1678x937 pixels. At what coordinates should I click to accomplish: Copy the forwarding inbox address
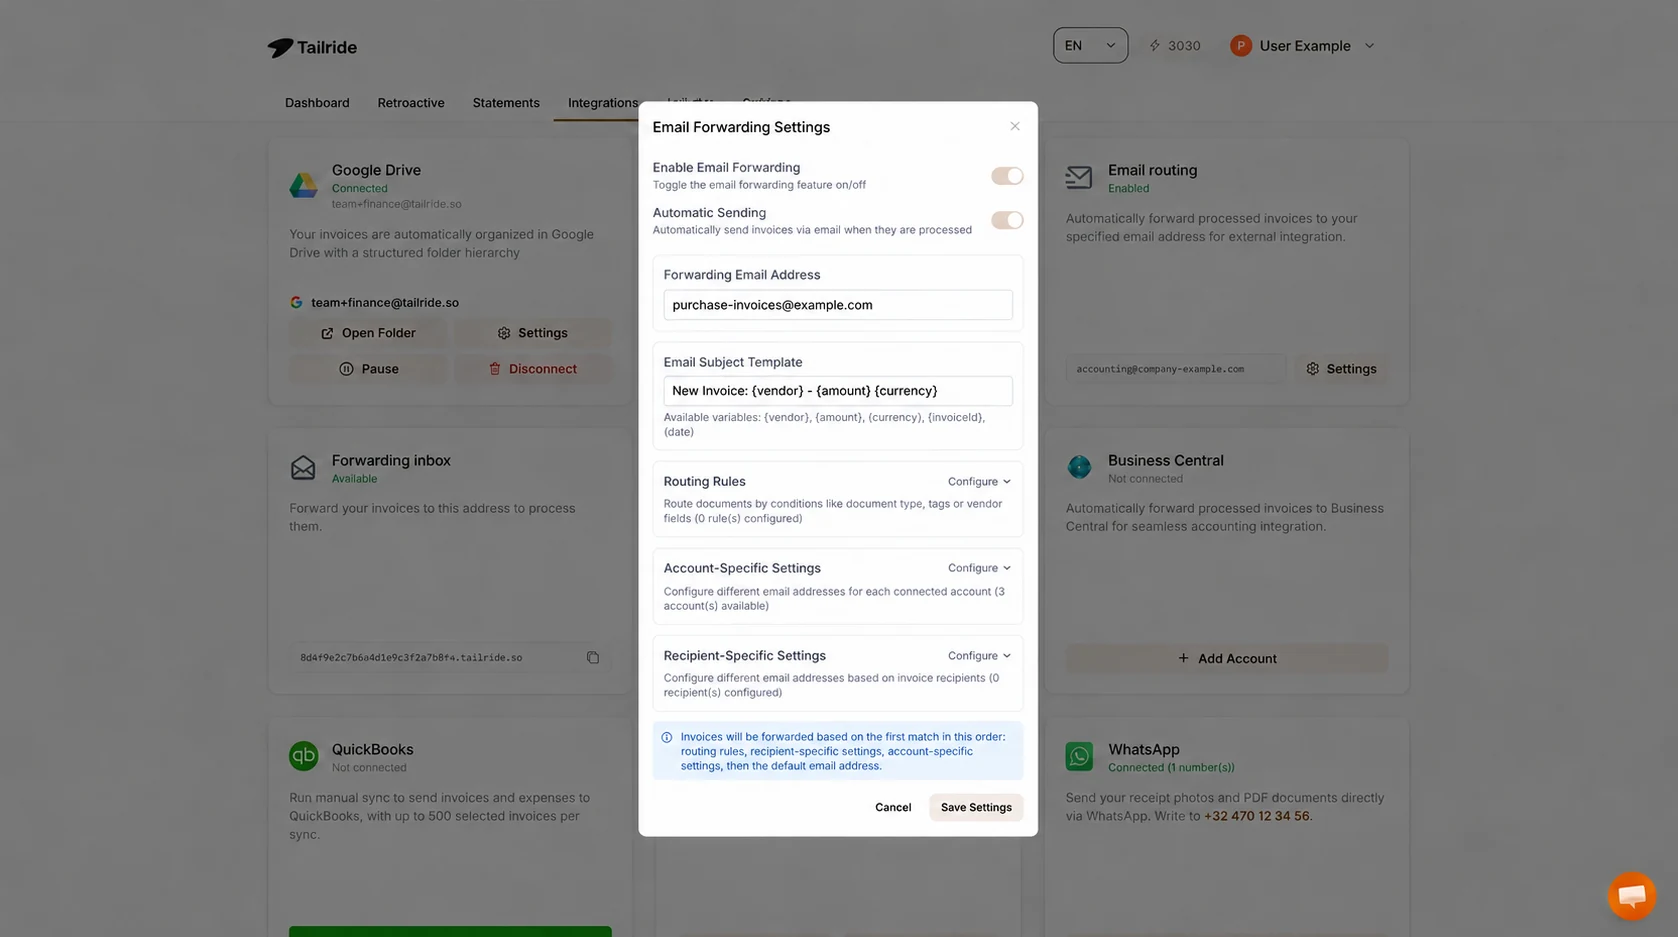point(593,657)
